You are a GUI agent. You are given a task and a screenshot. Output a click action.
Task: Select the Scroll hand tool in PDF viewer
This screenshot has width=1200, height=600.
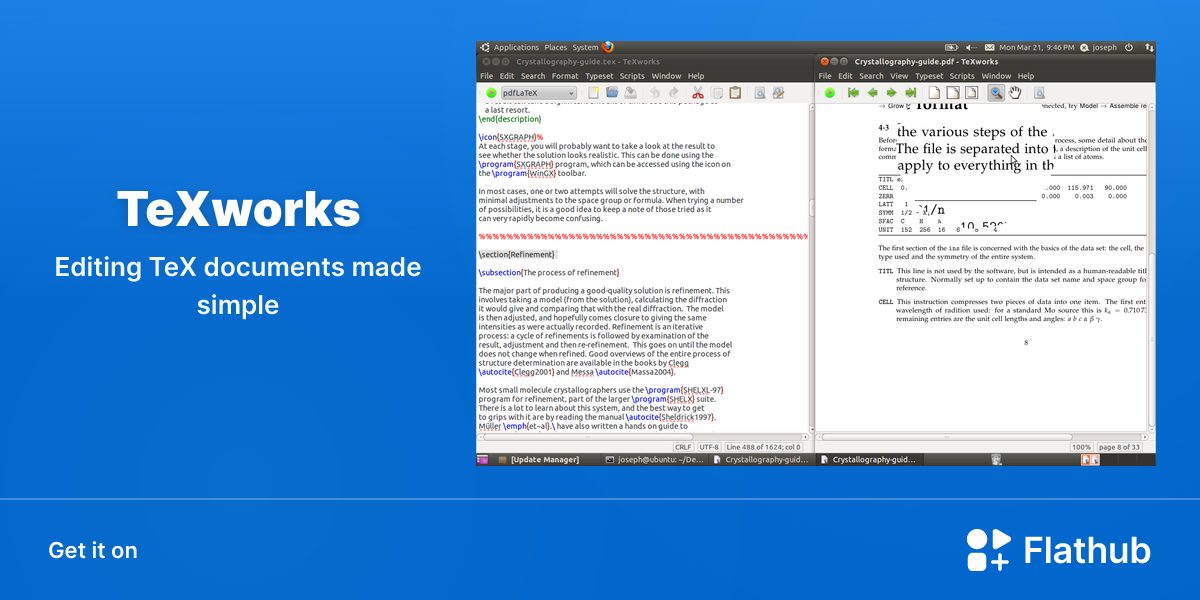pyautogui.click(x=1015, y=93)
